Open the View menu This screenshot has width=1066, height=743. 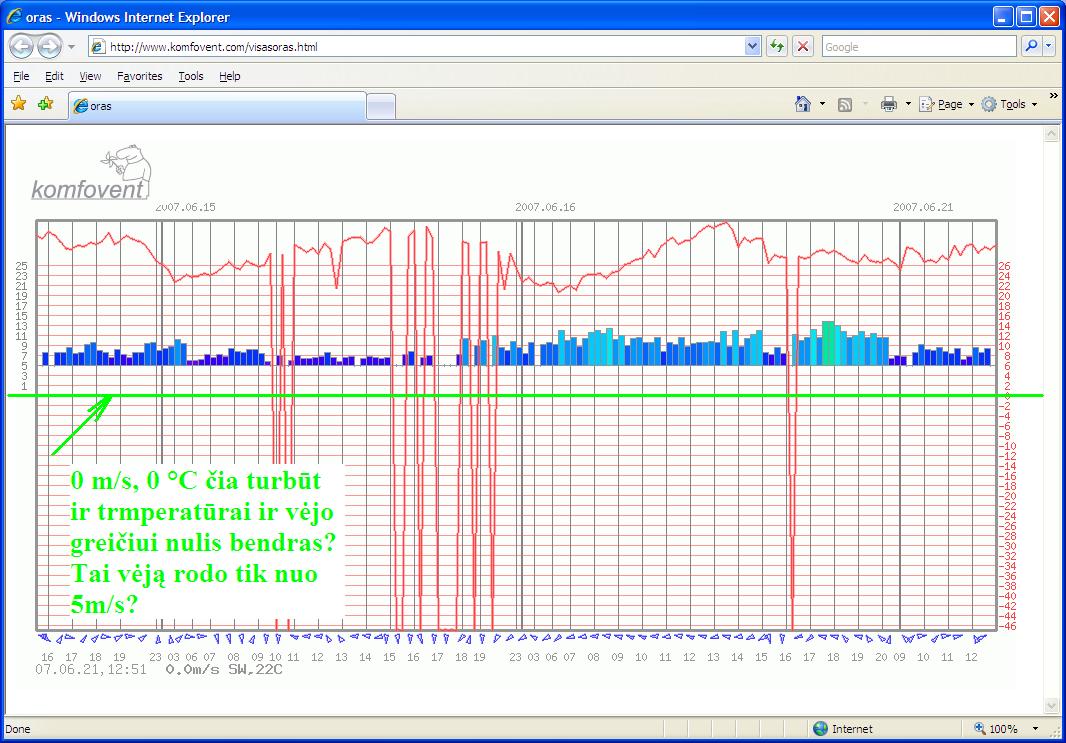90,76
